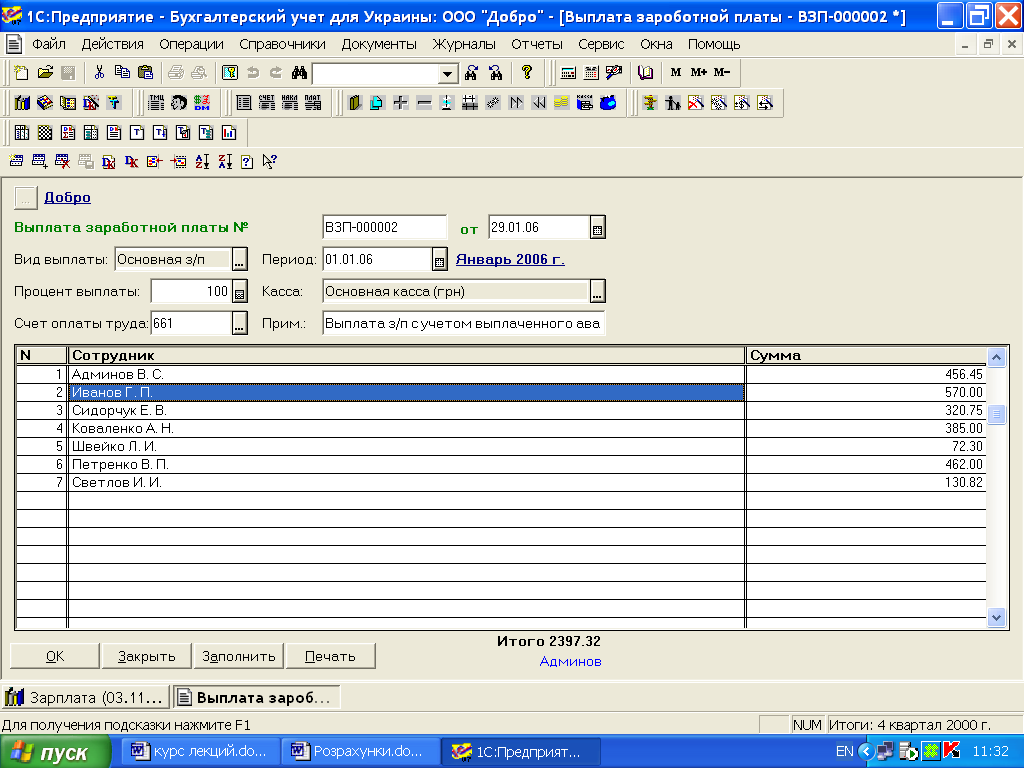Click the paste clipboard icon
Viewport: 1024px width, 768px height.
[145, 73]
